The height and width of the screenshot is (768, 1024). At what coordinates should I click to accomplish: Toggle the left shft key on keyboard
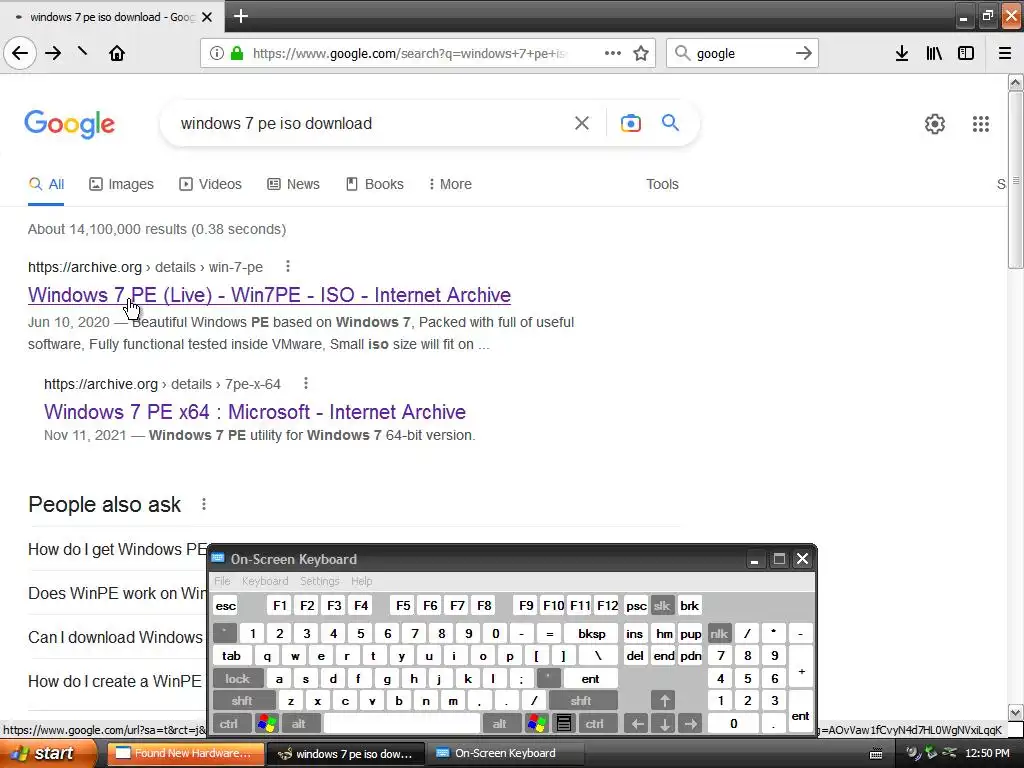[x=242, y=701]
